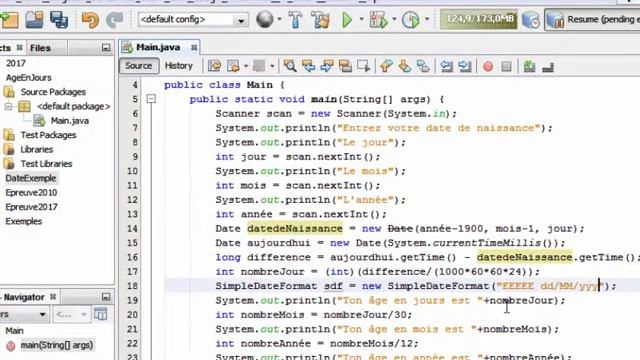Select the Test Packages folder
The image size is (640, 360).
coord(48,135)
